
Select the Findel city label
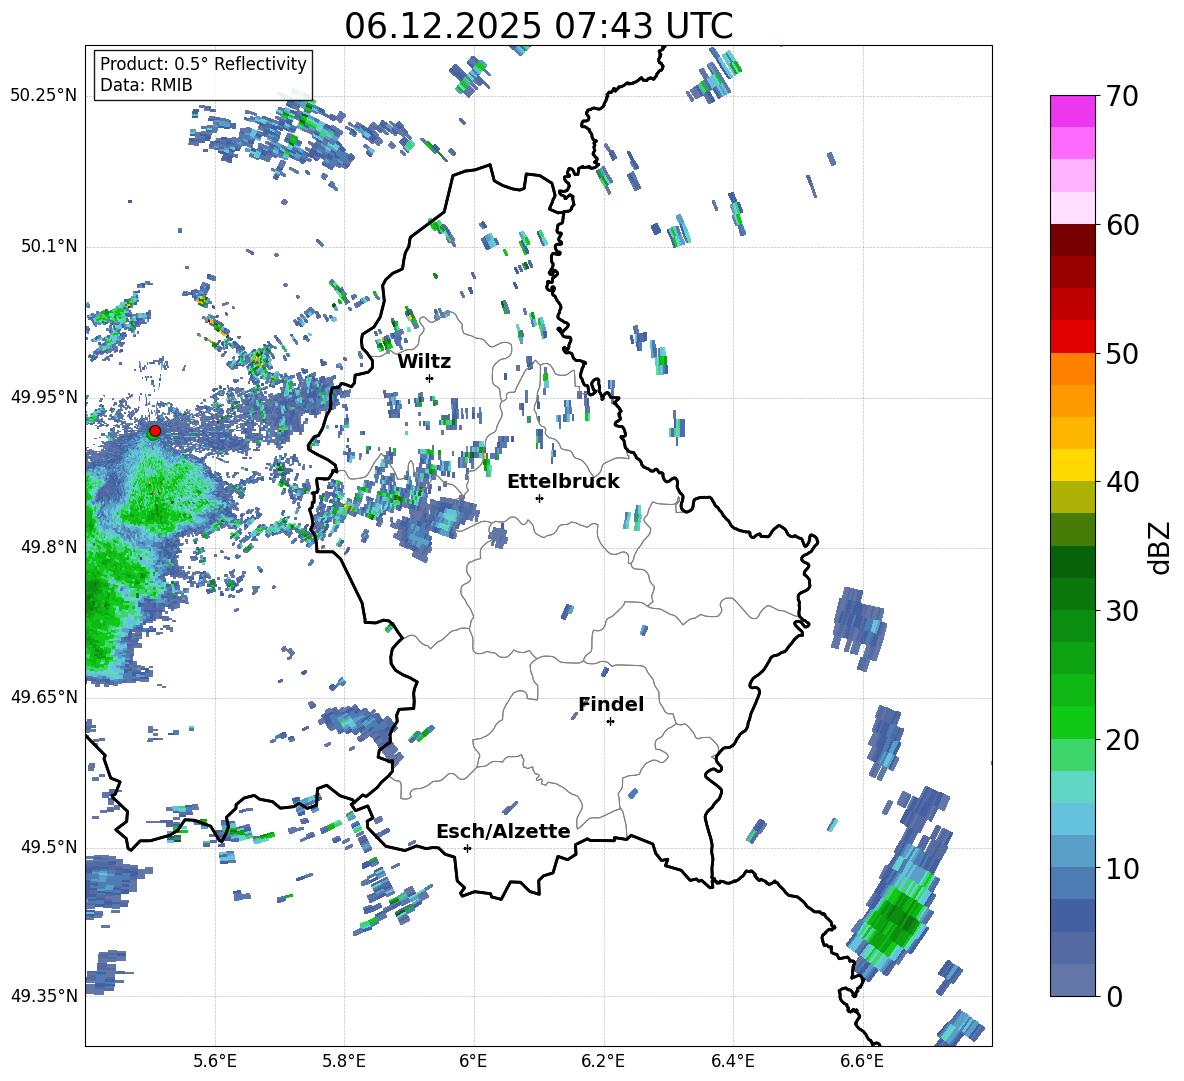tap(611, 704)
